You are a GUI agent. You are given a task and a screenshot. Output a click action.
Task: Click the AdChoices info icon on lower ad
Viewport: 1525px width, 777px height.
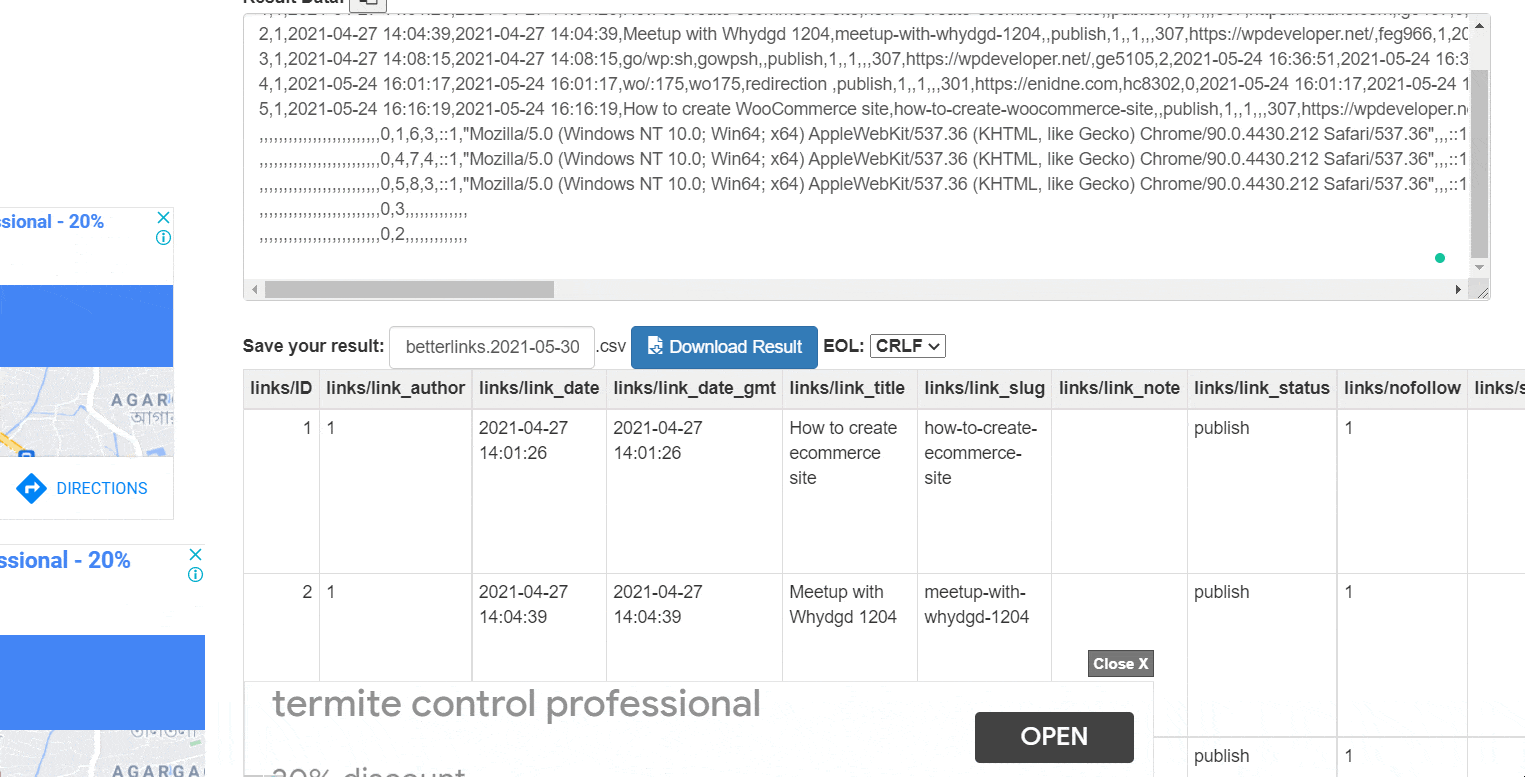click(195, 574)
